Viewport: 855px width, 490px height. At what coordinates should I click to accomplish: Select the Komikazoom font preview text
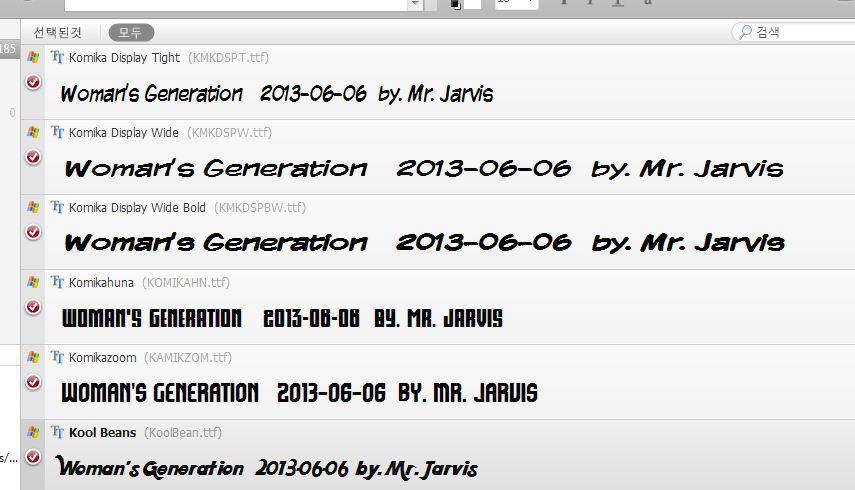pyautogui.click(x=299, y=392)
